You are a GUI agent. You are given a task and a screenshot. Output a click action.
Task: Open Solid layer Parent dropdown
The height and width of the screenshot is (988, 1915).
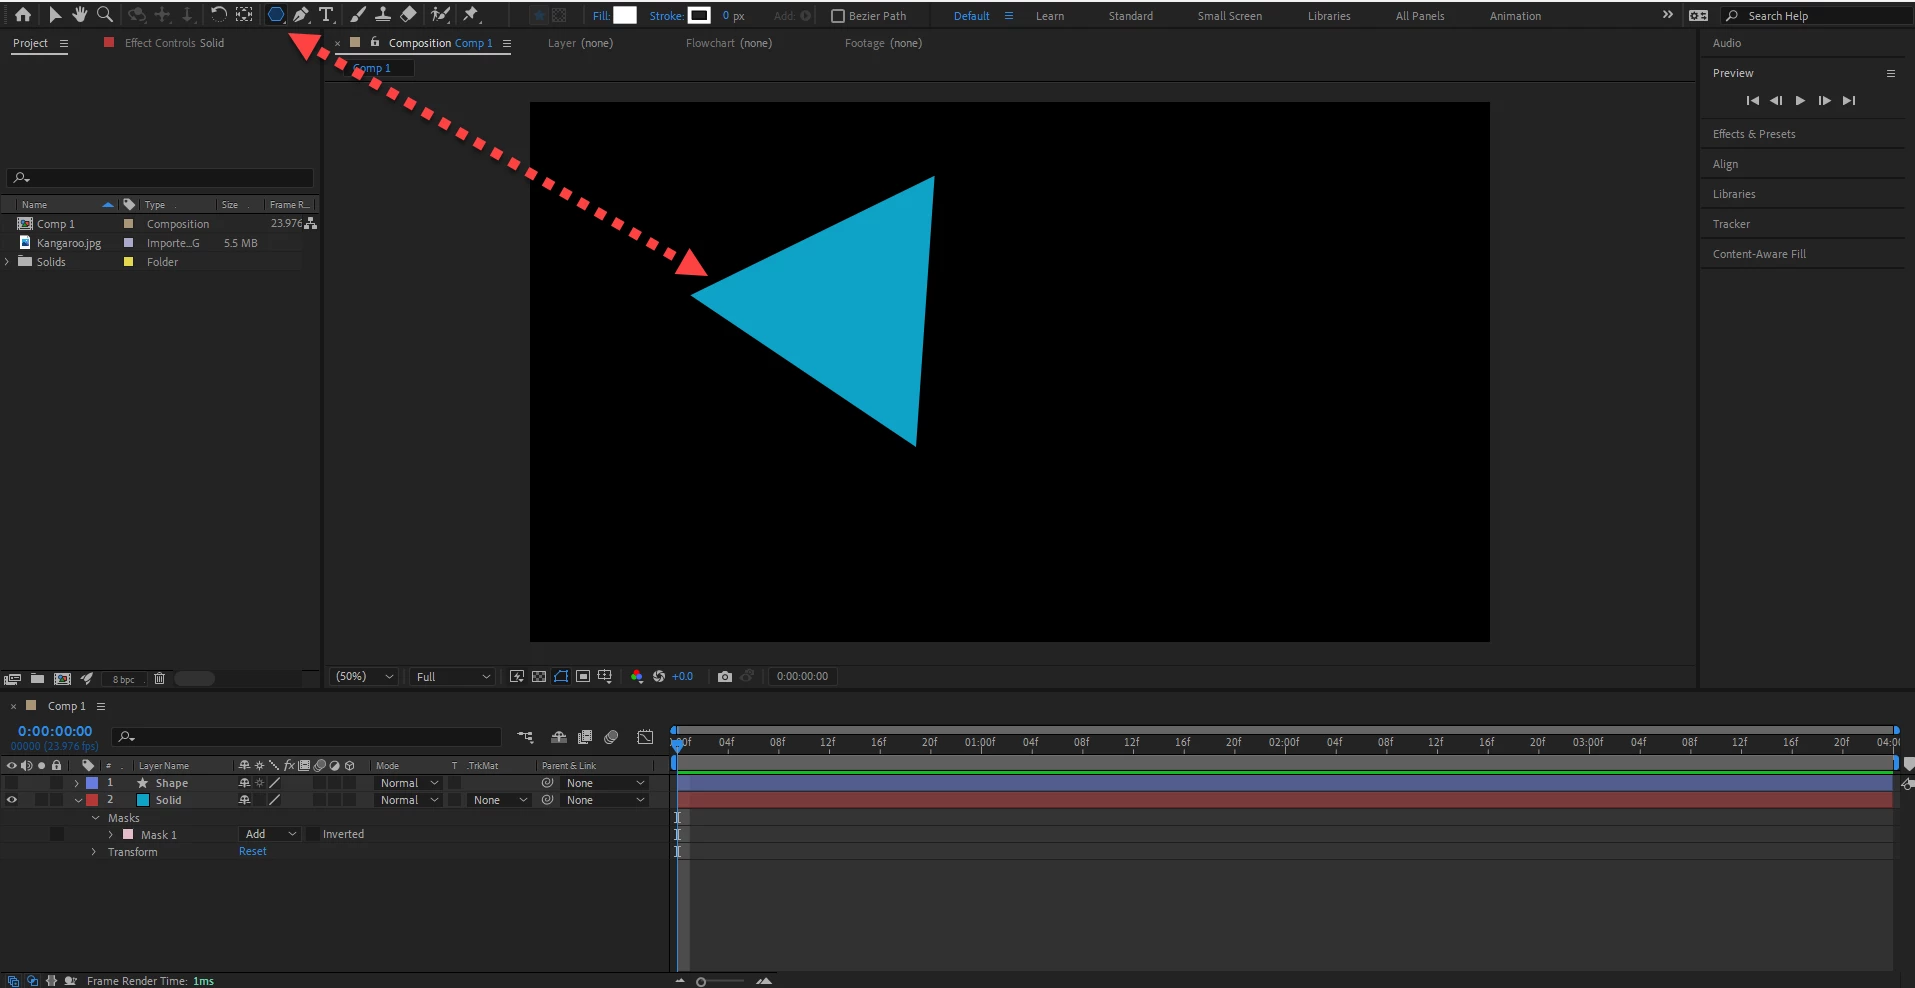(604, 800)
